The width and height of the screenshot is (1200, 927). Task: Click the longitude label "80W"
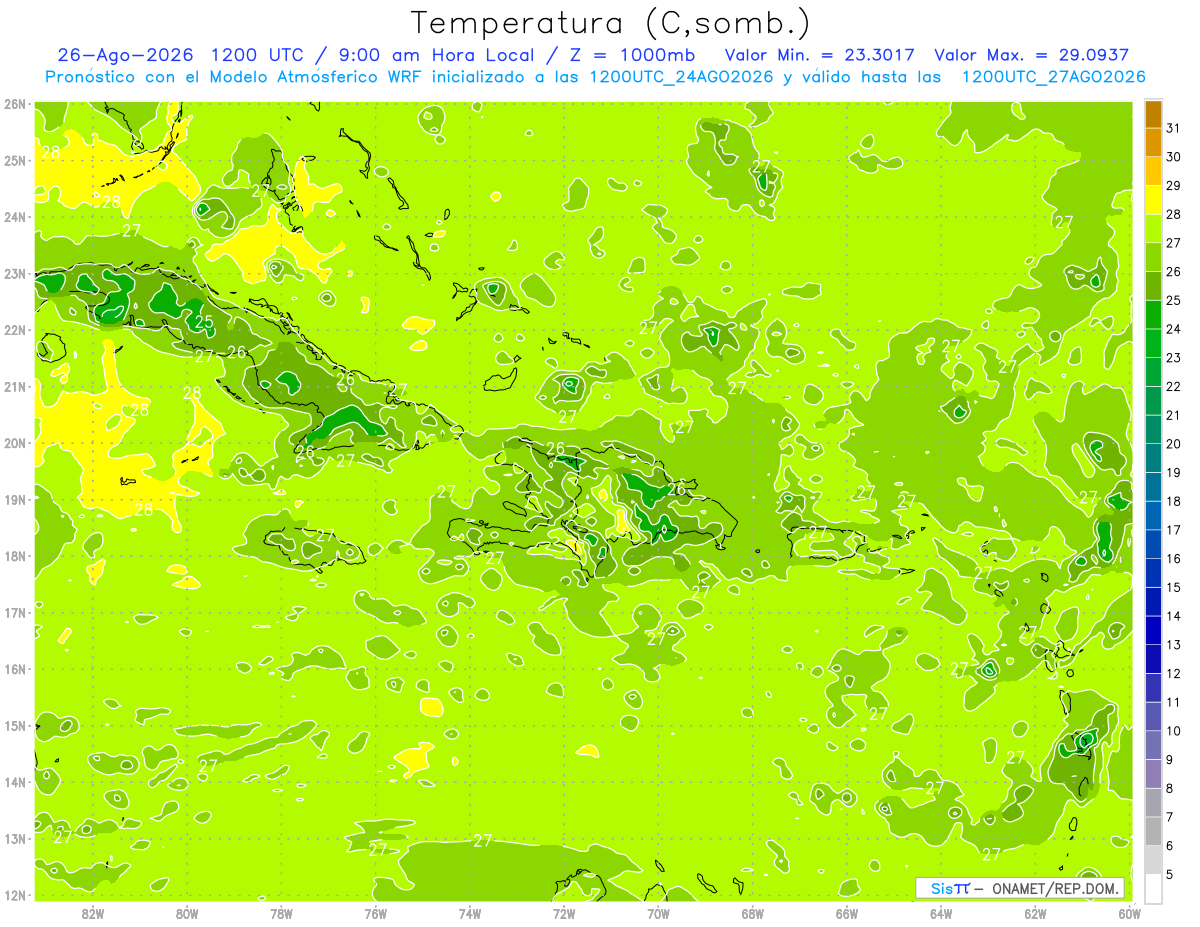point(187,914)
